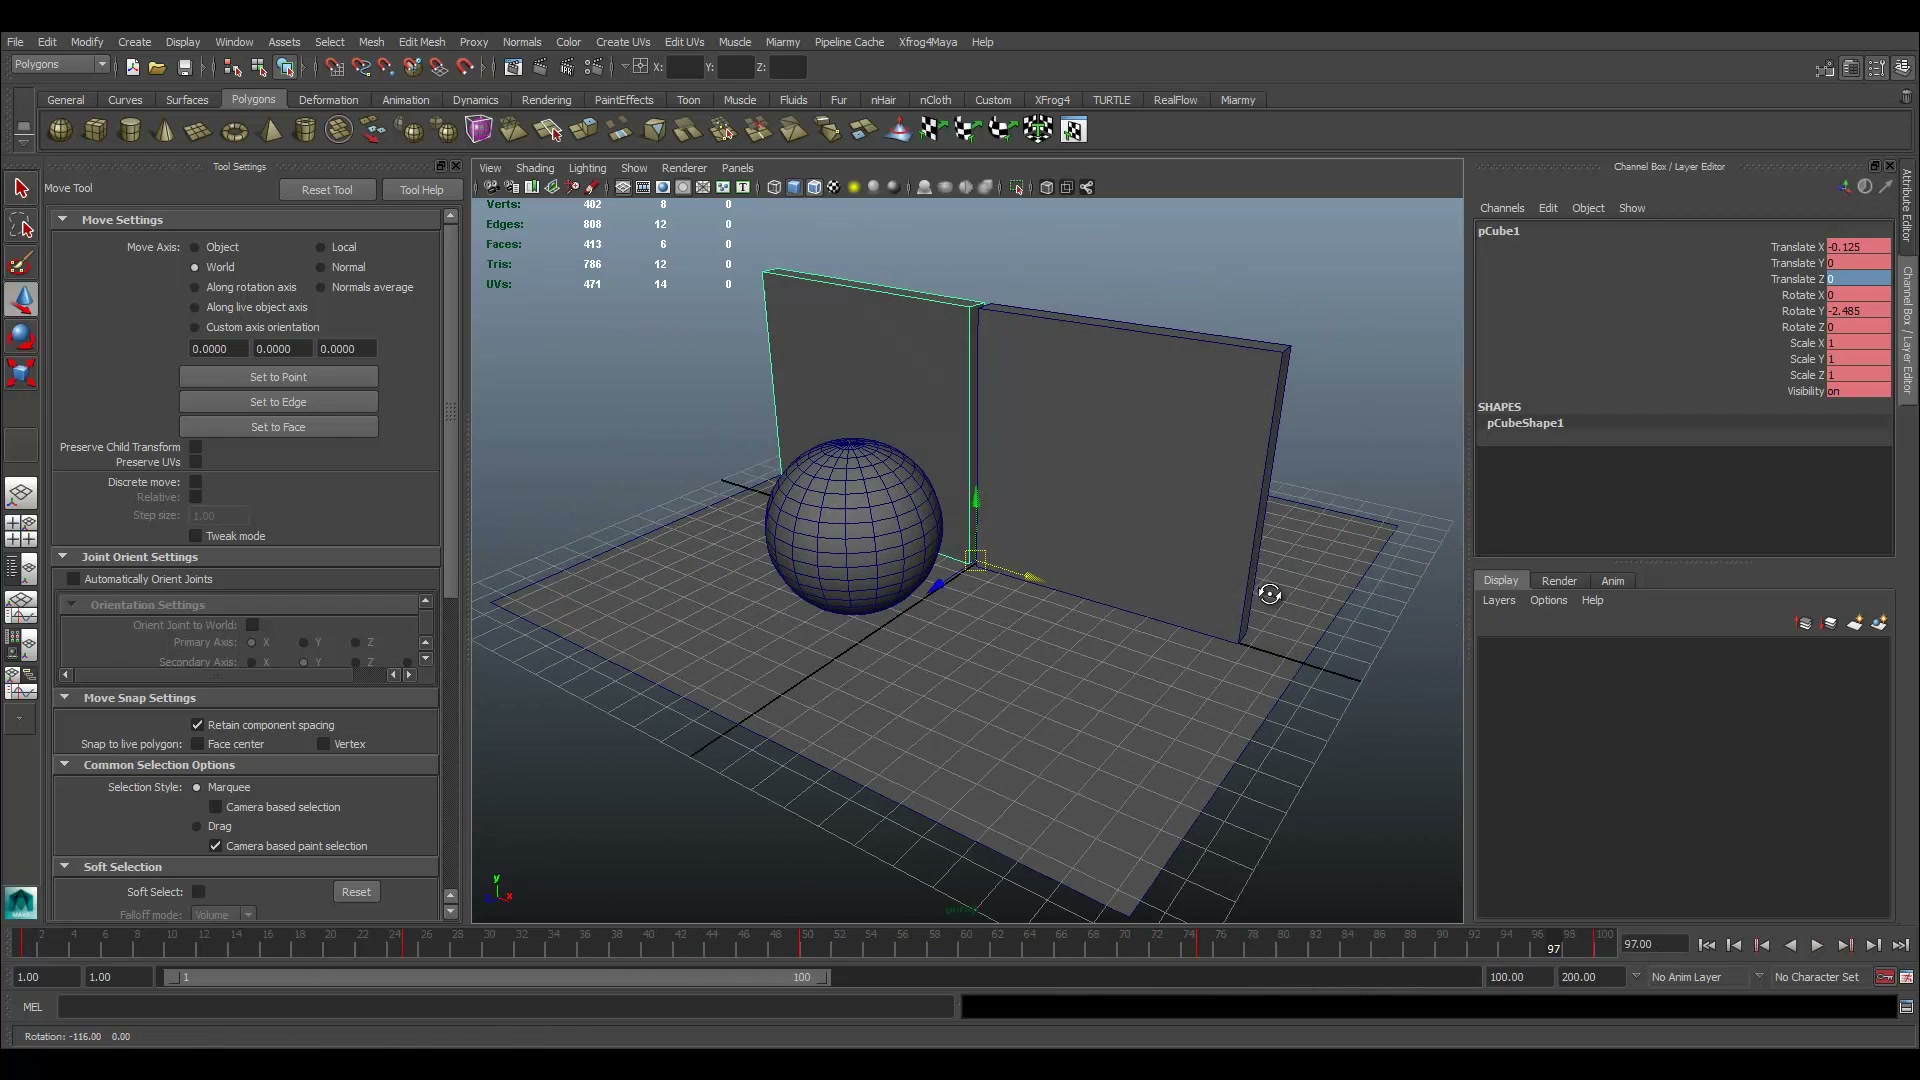The height and width of the screenshot is (1080, 1920).
Task: Go to start of playback range
Action: pyautogui.click(x=1706, y=945)
